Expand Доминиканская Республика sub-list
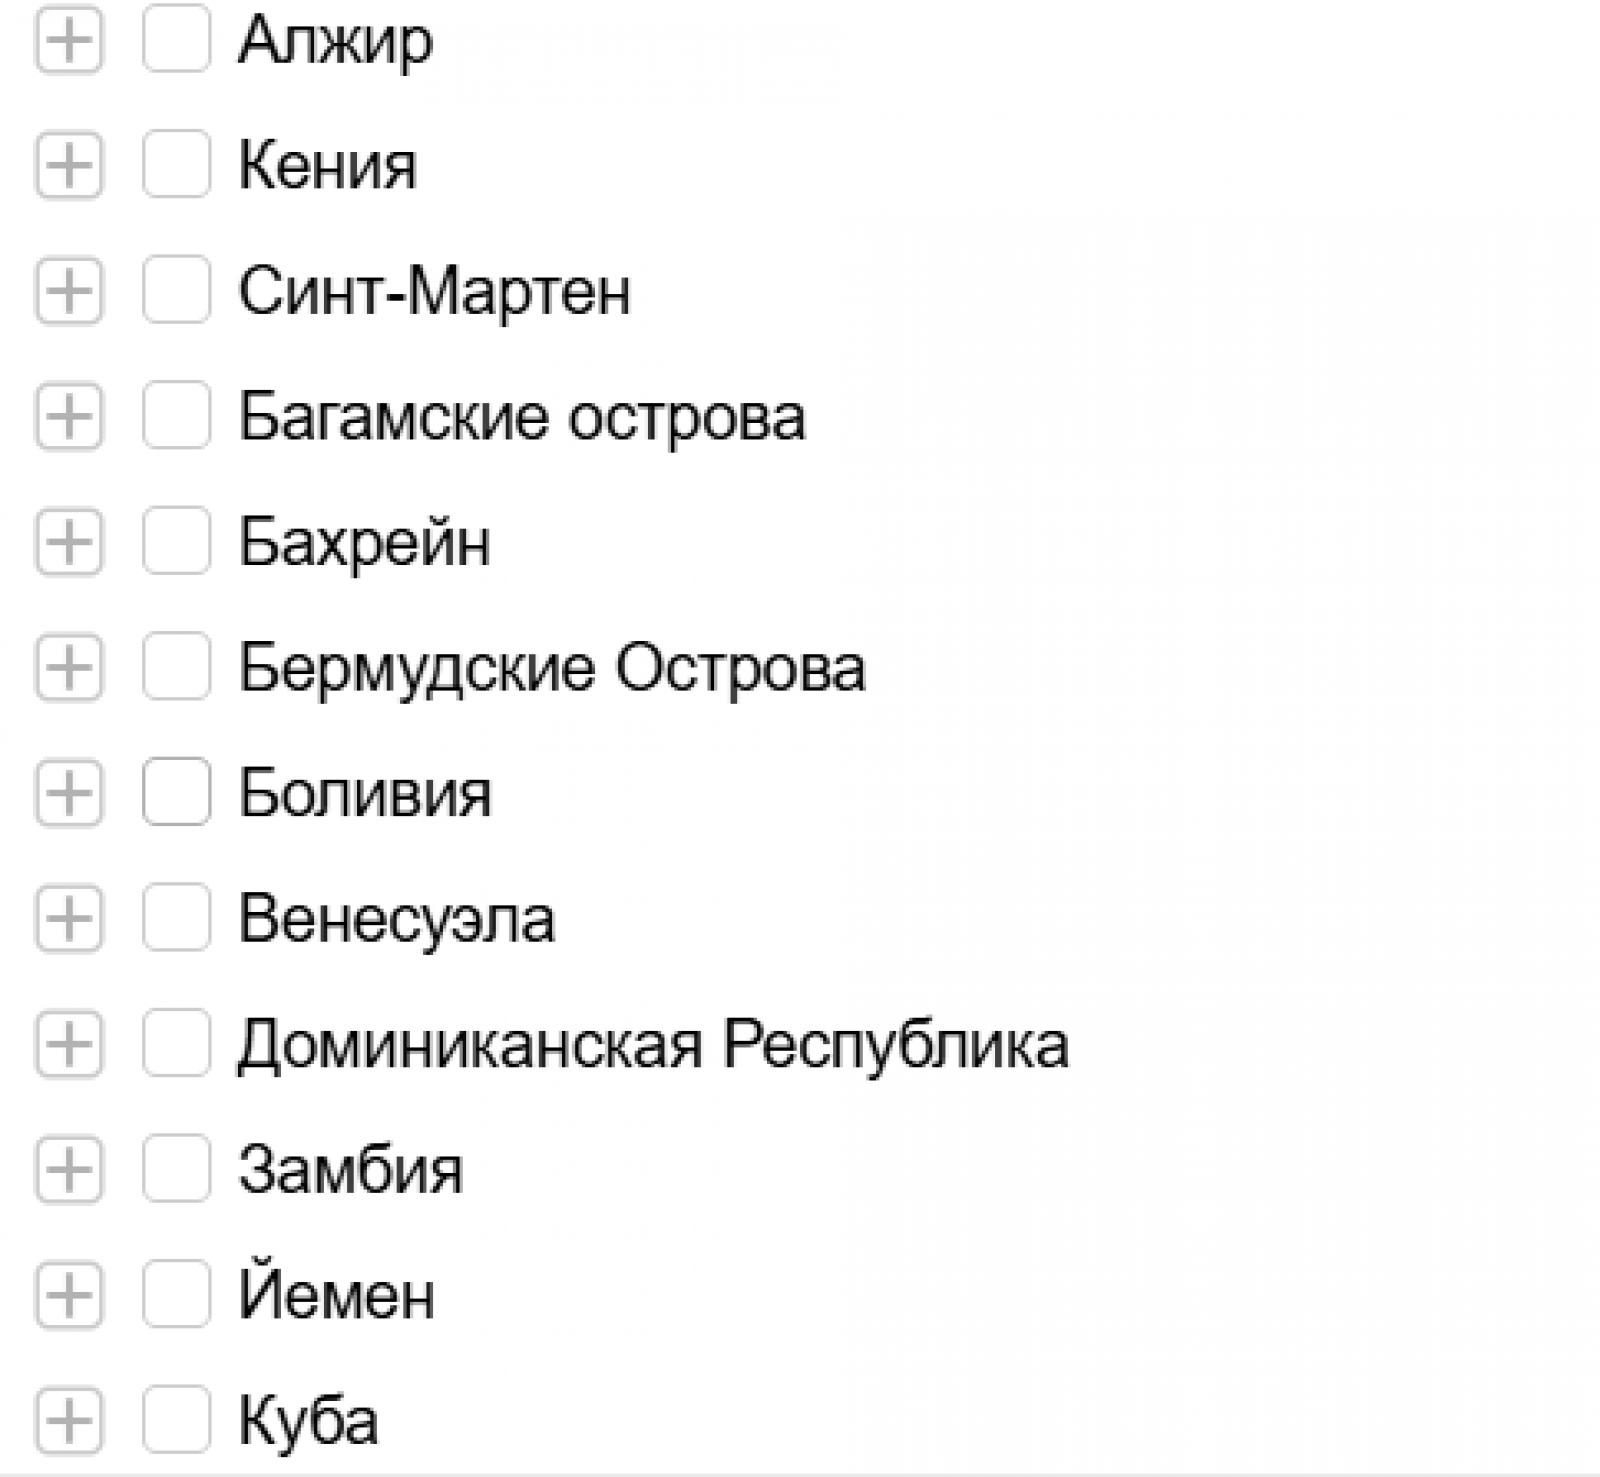This screenshot has height=1477, width=1600. [x=69, y=1044]
